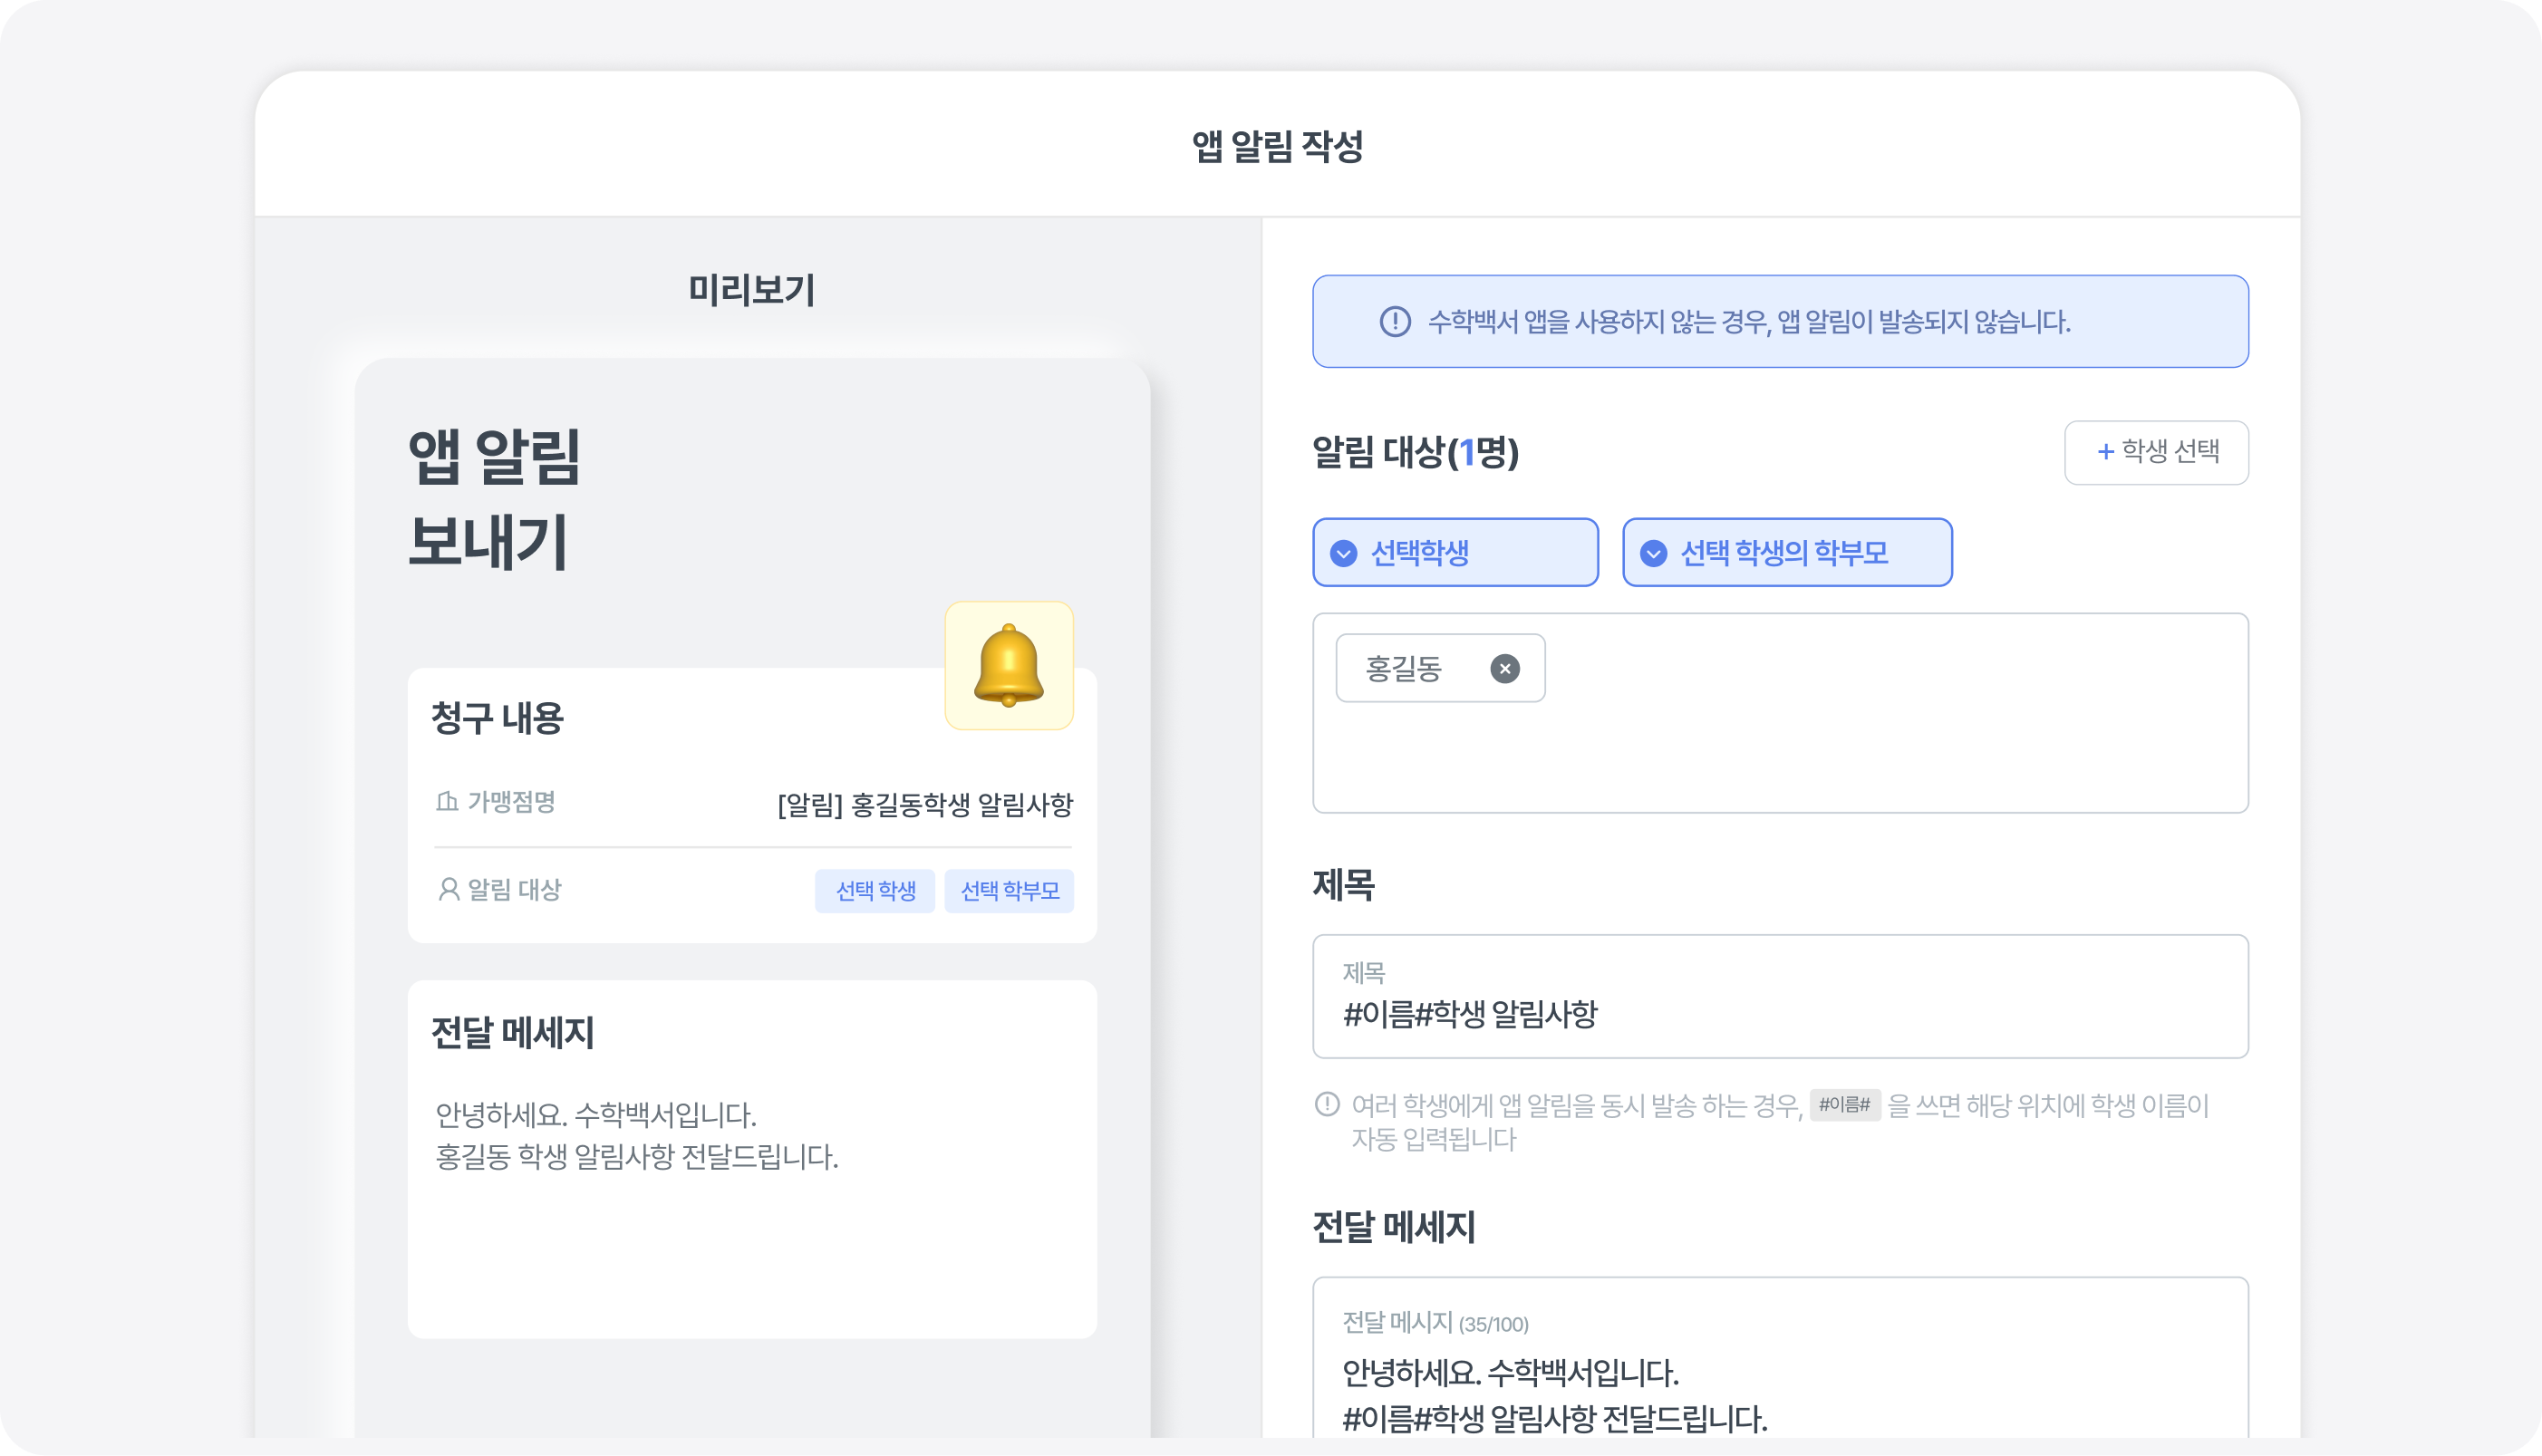Click the 홍길동 student chip
Image resolution: width=2542 pixels, height=1456 pixels.
[1405, 668]
